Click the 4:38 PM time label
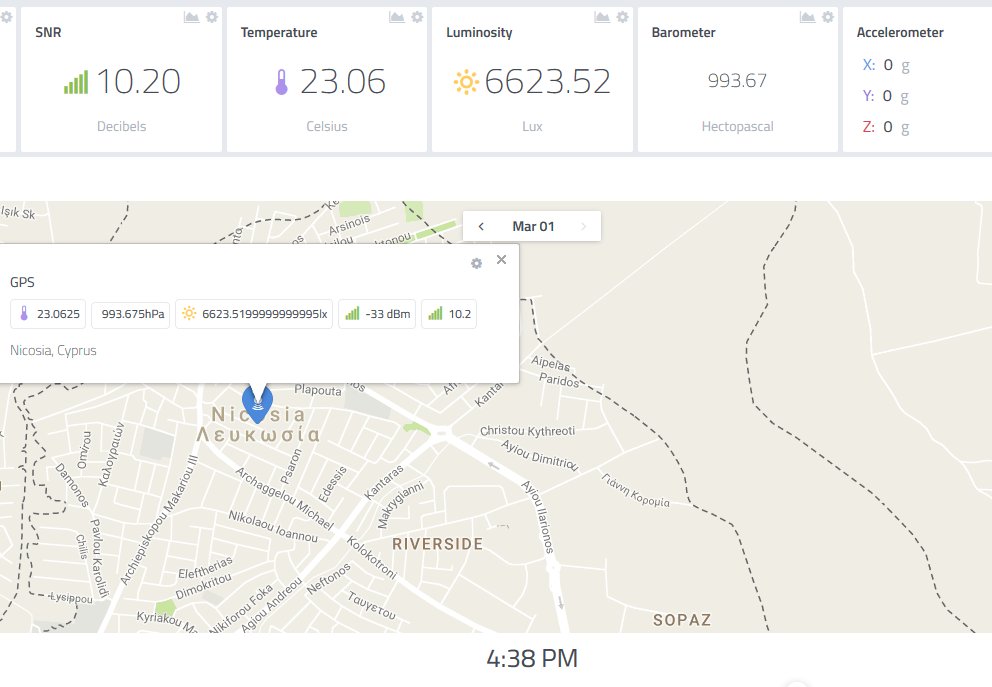Screen dimensions: 992x687 532,659
